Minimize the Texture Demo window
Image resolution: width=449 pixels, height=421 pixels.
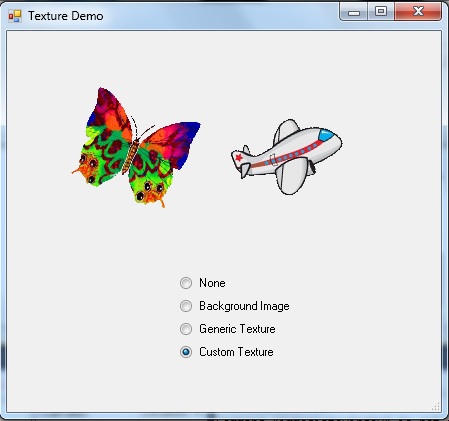coord(354,12)
